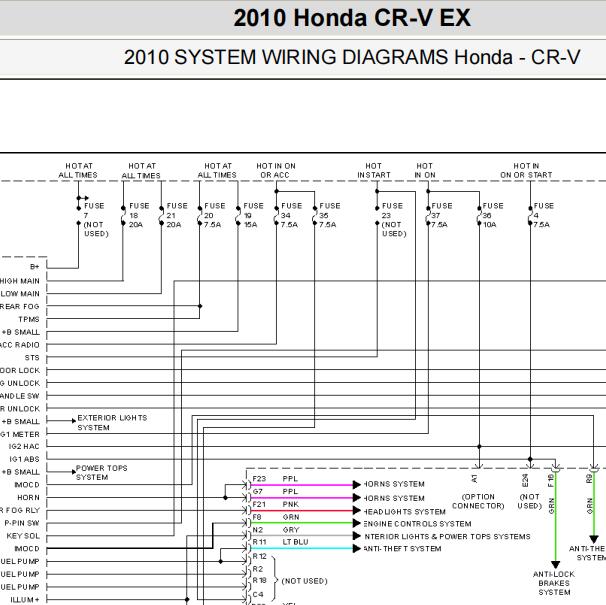The width and height of the screenshot is (606, 605).
Task: Click the 'ACC RADIO' pin label
Action: [x=20, y=345]
